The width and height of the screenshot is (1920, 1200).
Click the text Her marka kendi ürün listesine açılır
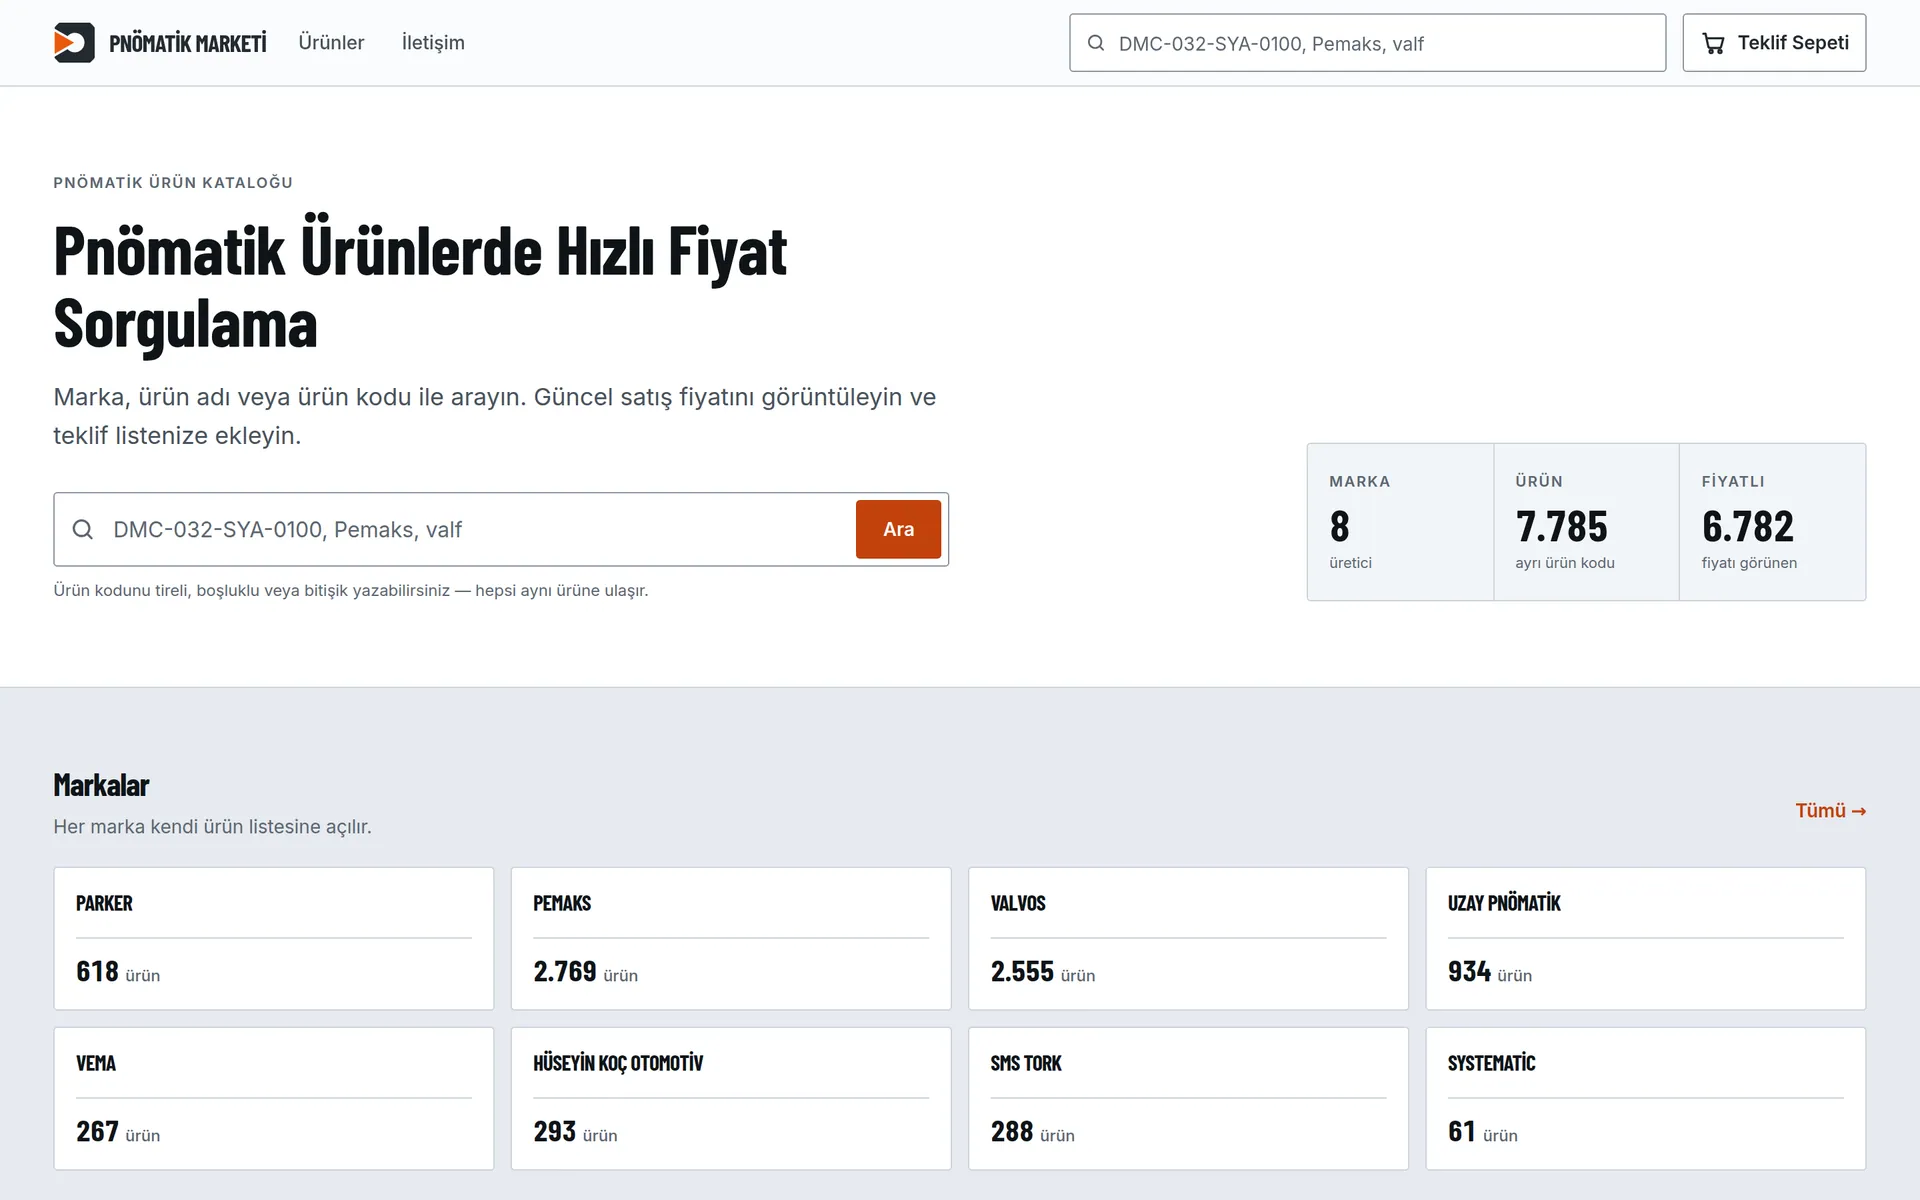[x=212, y=827]
